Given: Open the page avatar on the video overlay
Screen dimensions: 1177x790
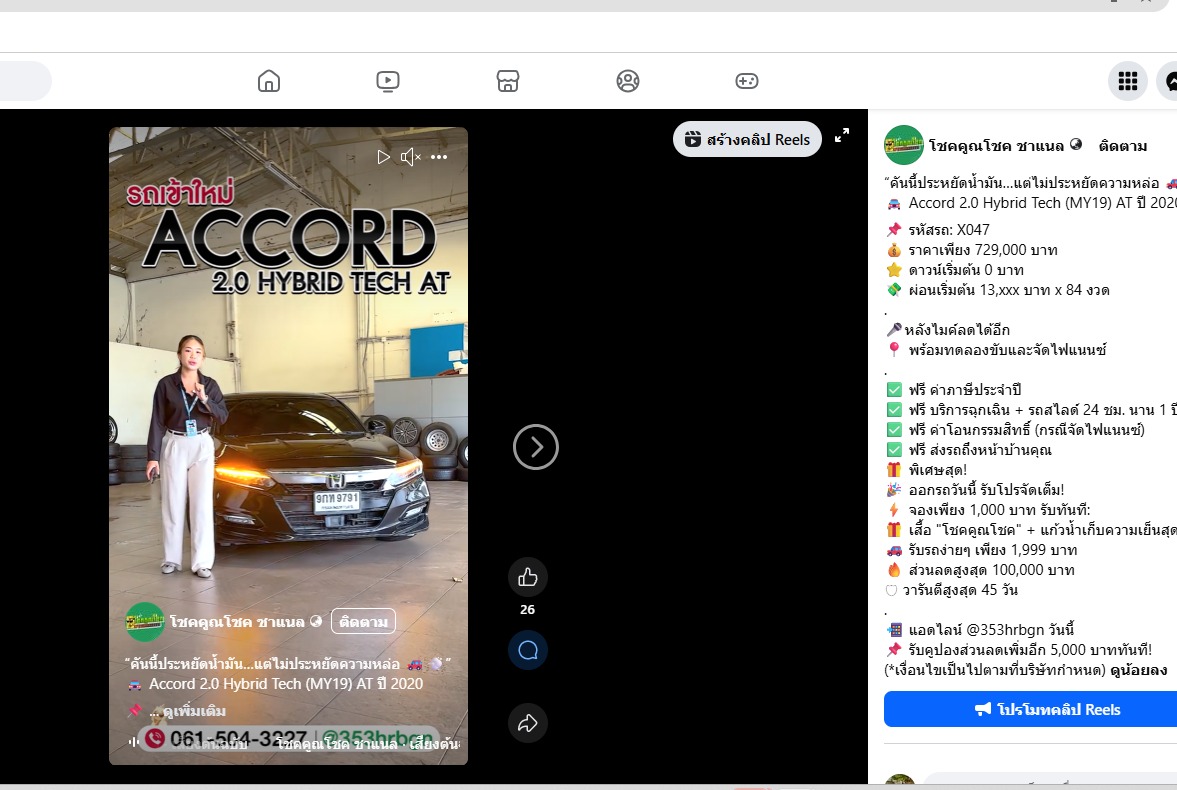Looking at the screenshot, I should point(145,622).
